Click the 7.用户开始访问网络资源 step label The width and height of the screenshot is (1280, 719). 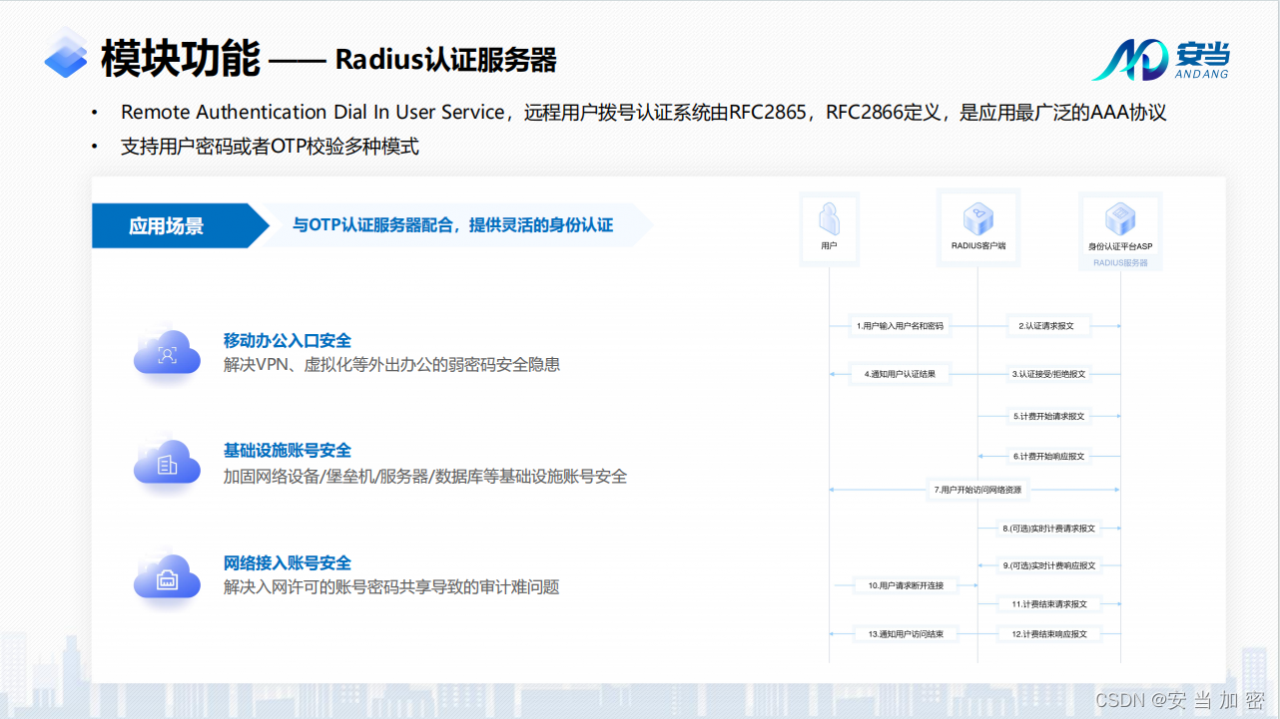coord(975,490)
